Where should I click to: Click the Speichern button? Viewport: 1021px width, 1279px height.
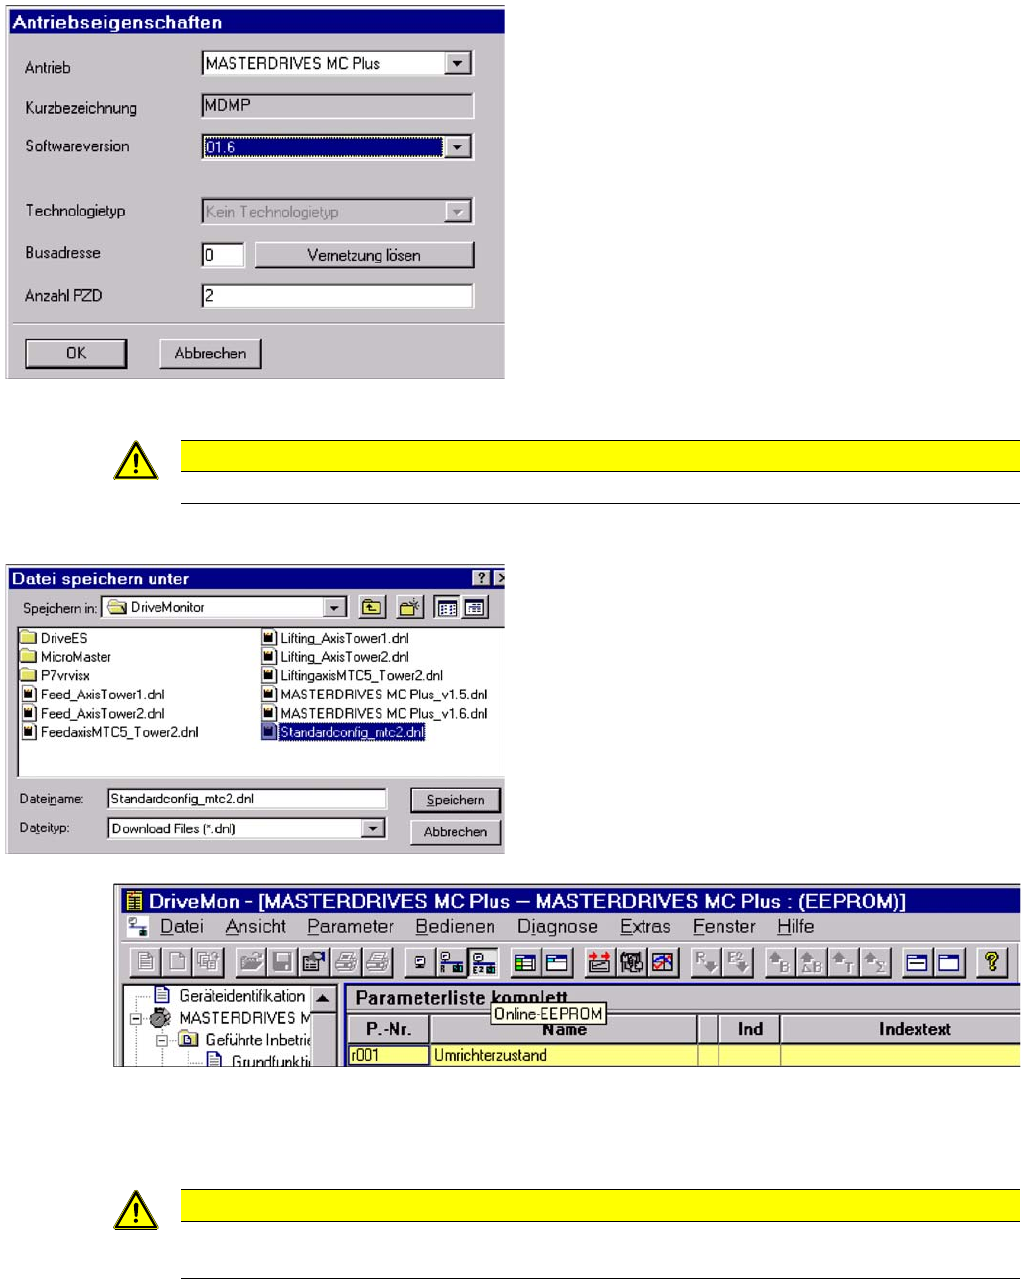tap(455, 800)
